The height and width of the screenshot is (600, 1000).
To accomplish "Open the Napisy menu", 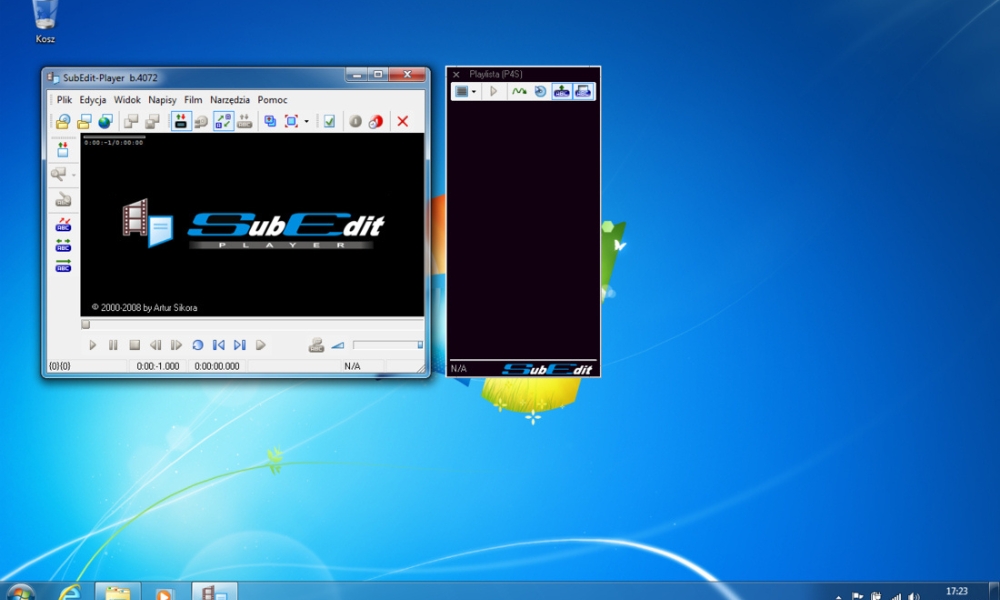I will (x=162, y=99).
